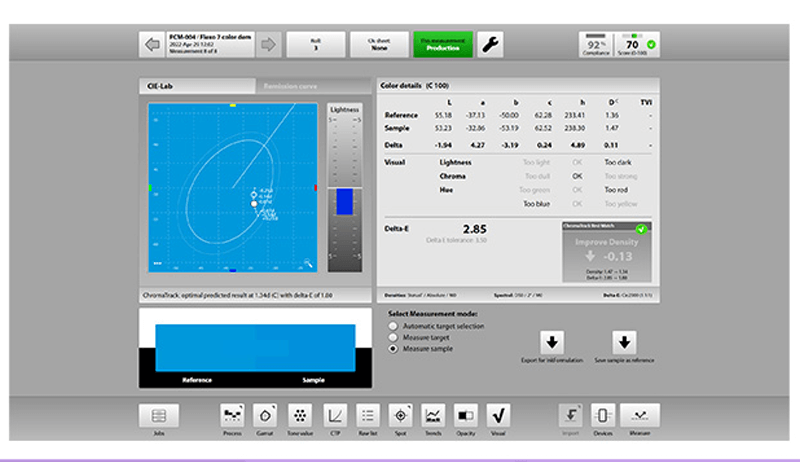Select Measure sample mode
Screen dimensions: 800x470
(393, 349)
